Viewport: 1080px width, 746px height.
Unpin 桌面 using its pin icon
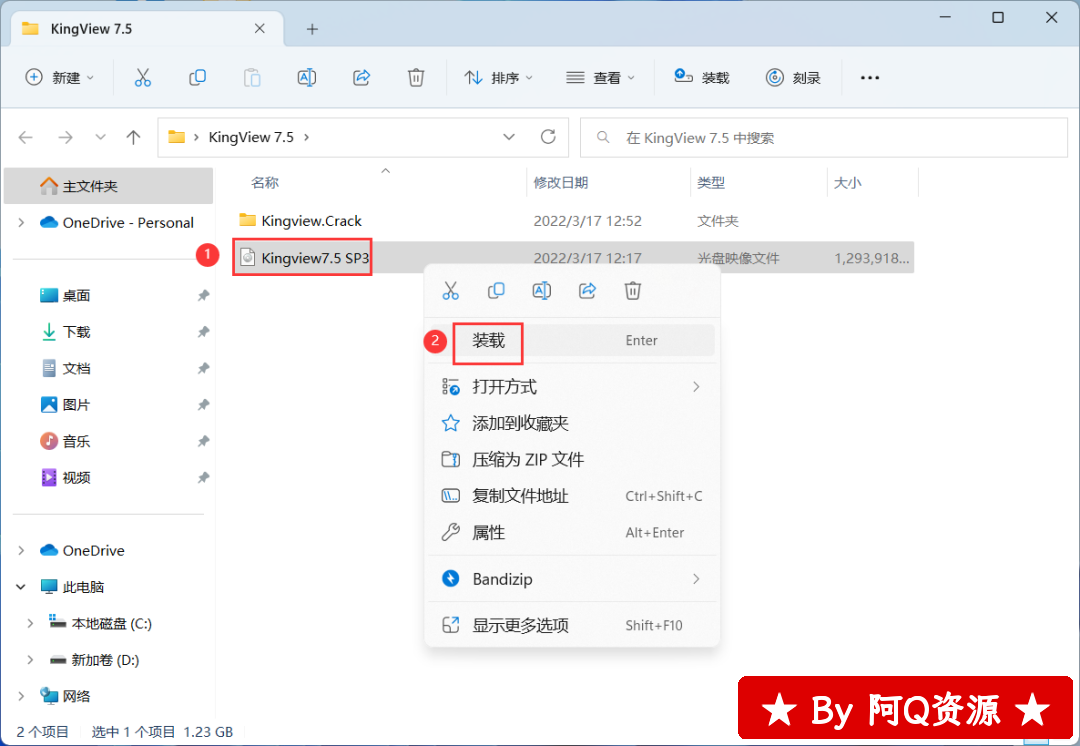point(203,296)
